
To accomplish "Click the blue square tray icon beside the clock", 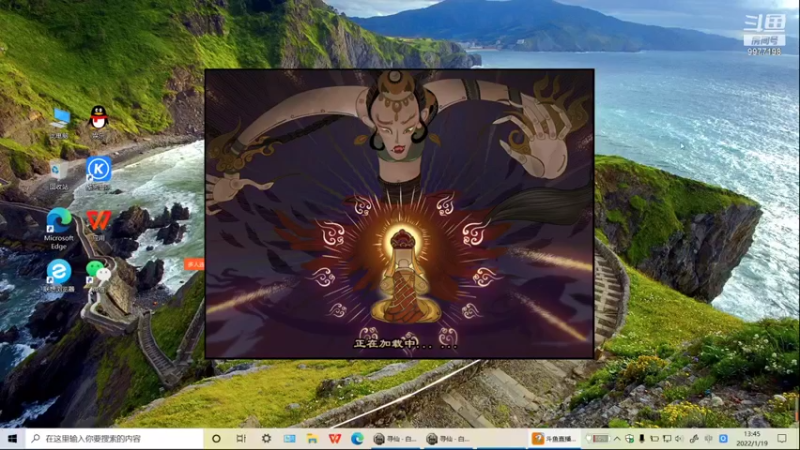I will click(x=723, y=439).
